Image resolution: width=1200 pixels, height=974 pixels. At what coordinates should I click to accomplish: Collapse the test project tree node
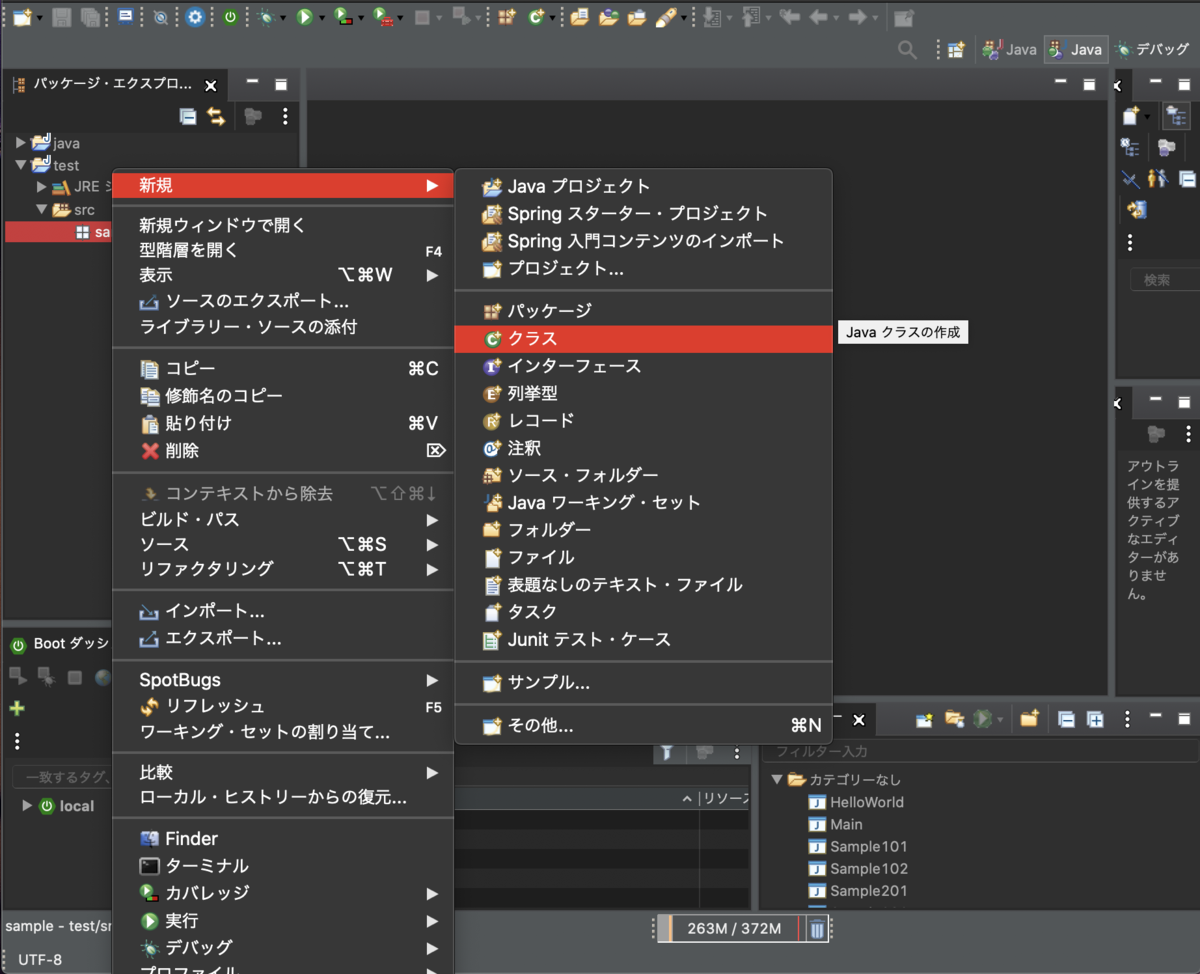20,165
